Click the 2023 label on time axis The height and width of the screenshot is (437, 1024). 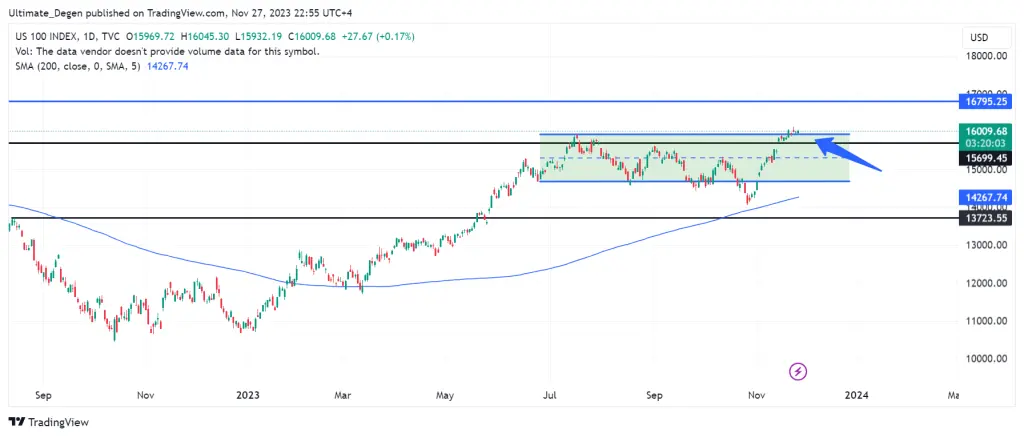point(248,395)
